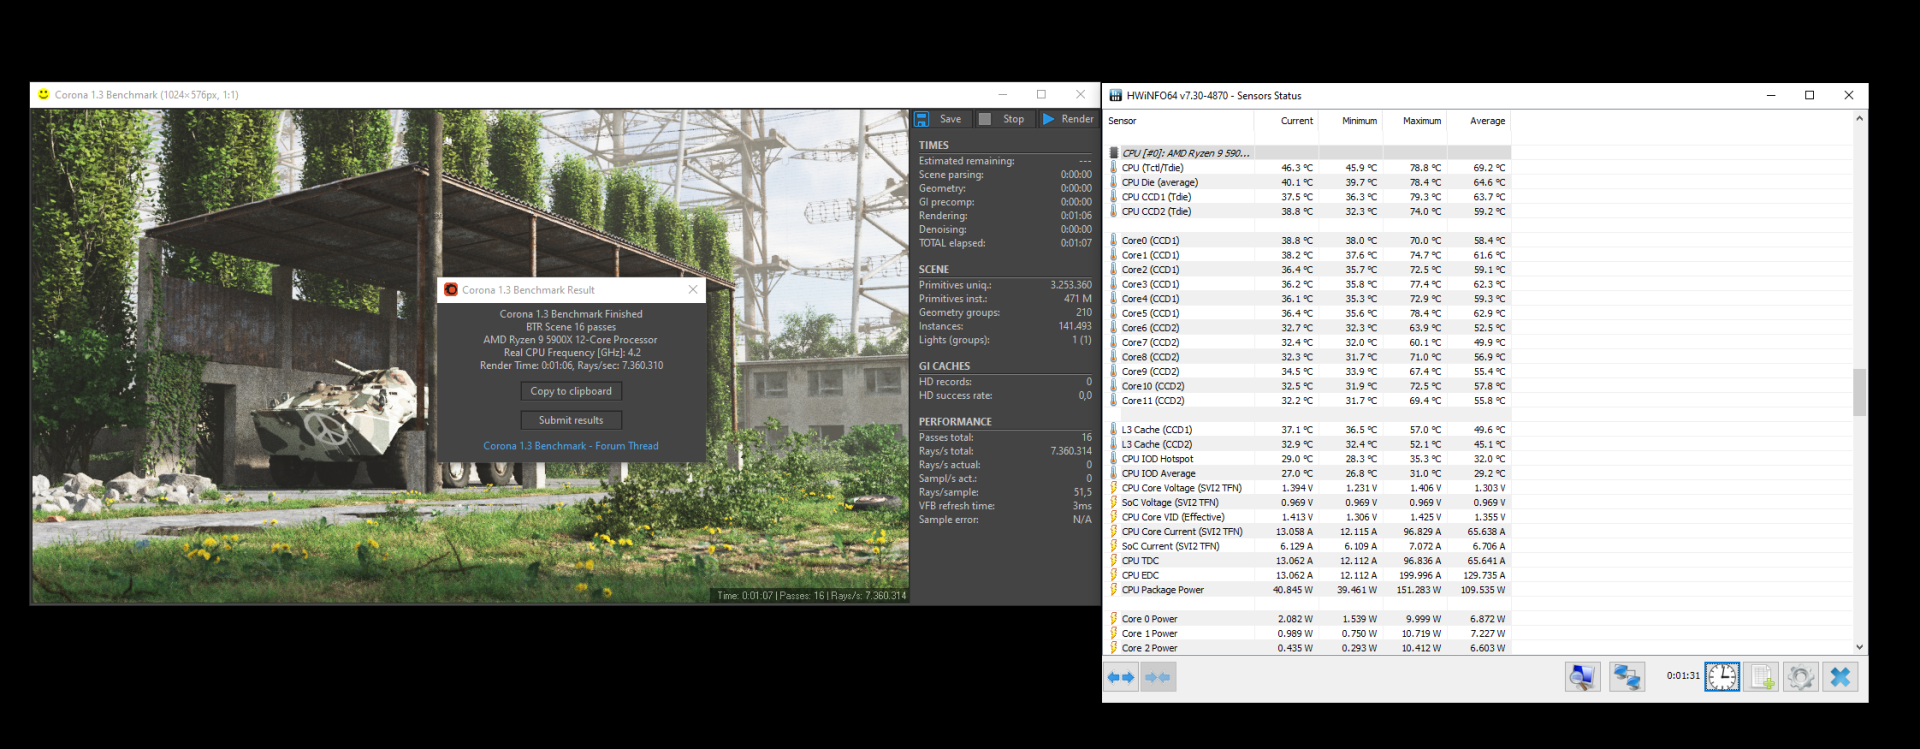Select the Core 1 Power sensor row
1920x749 pixels.
pyautogui.click(x=1307, y=633)
